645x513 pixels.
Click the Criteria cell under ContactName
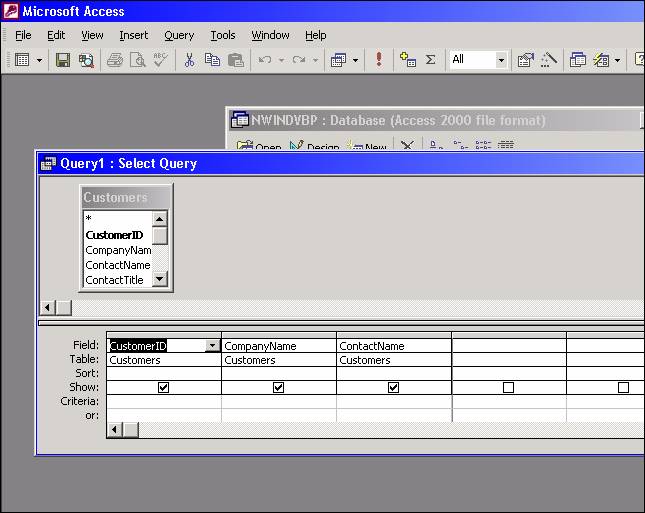tap(393, 401)
